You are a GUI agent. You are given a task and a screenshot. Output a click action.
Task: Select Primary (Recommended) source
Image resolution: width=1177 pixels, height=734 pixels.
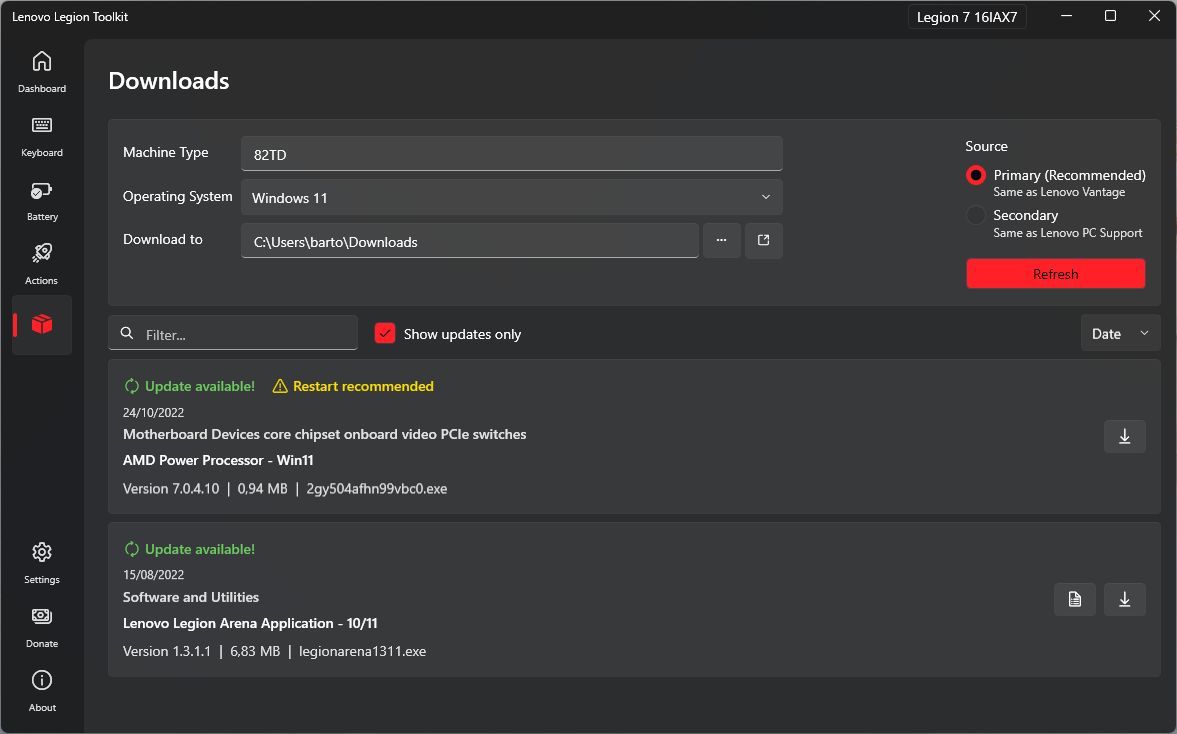coord(976,175)
